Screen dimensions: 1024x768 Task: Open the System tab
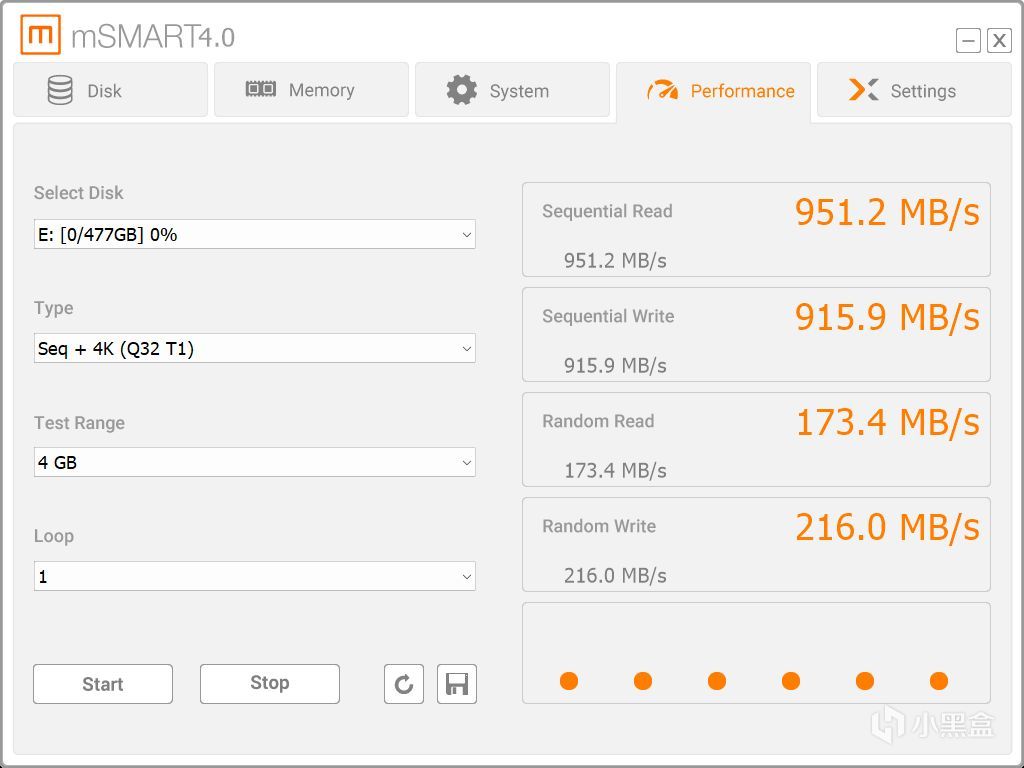512,90
